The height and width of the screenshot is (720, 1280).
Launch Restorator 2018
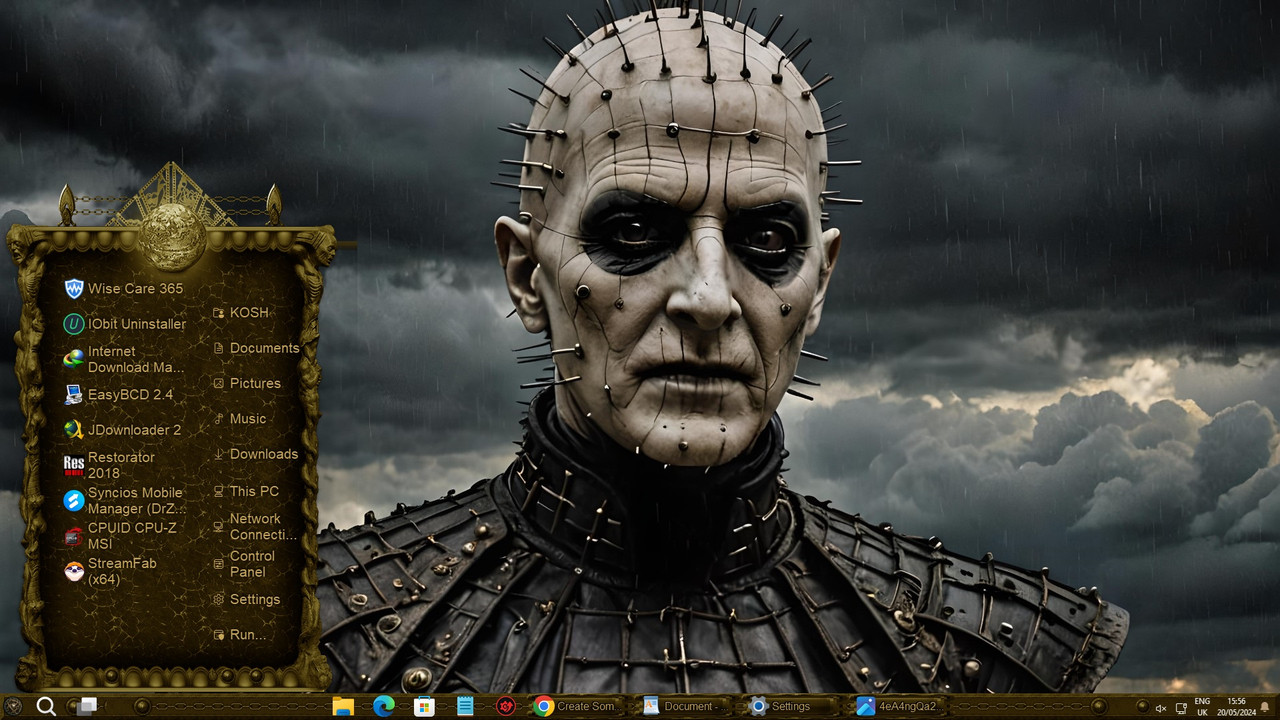(x=110, y=465)
